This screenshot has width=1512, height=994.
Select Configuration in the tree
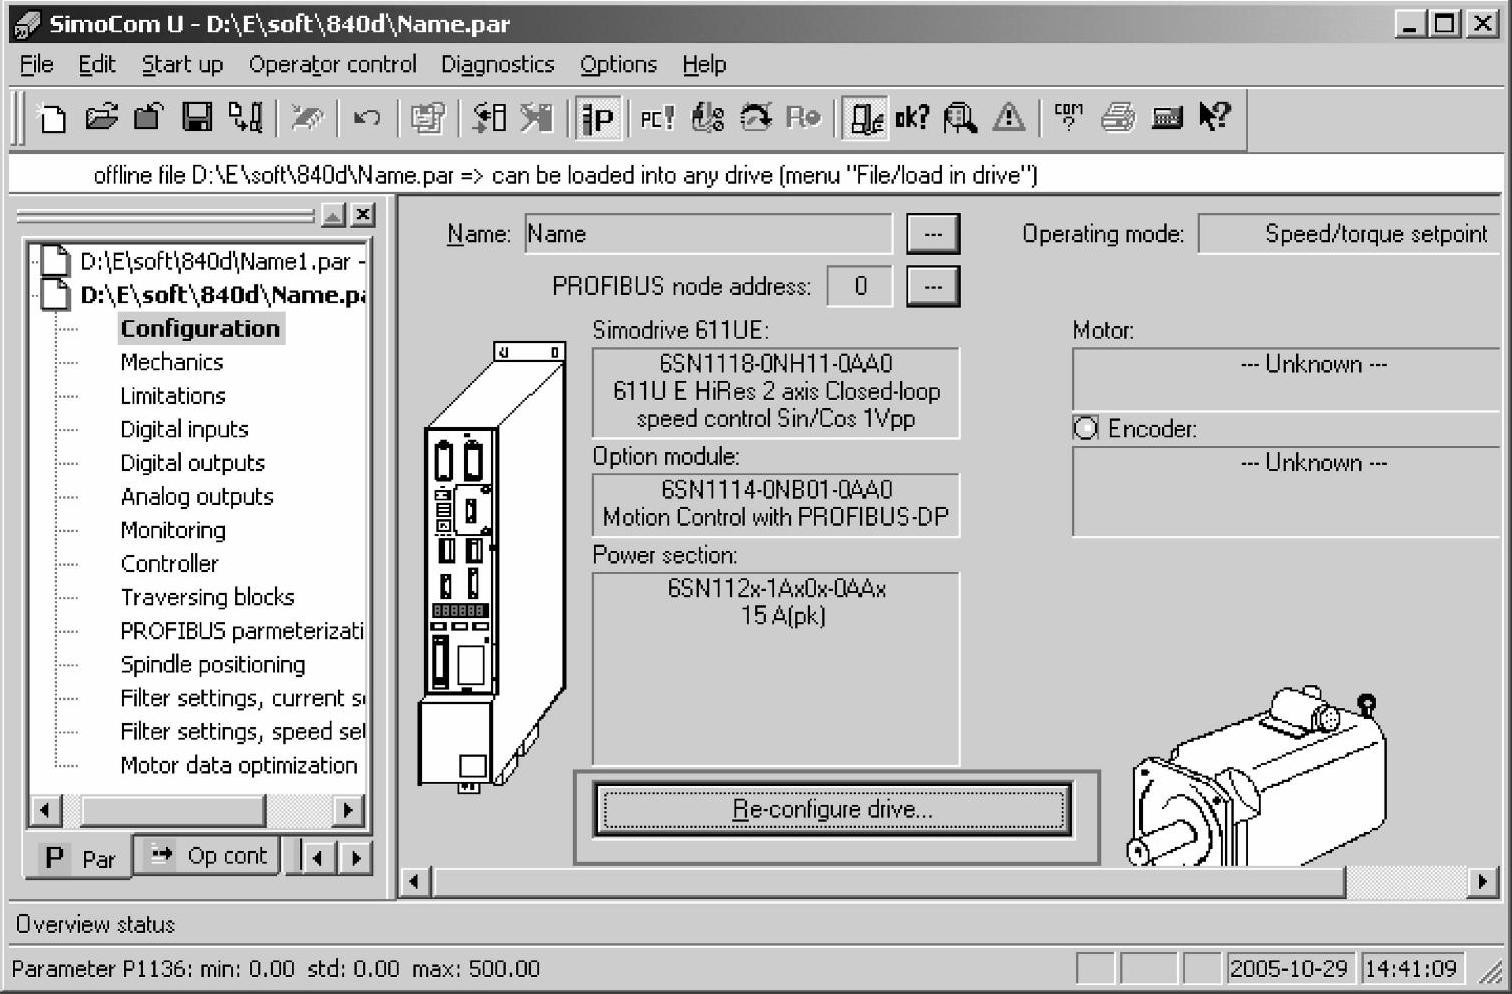pos(200,328)
